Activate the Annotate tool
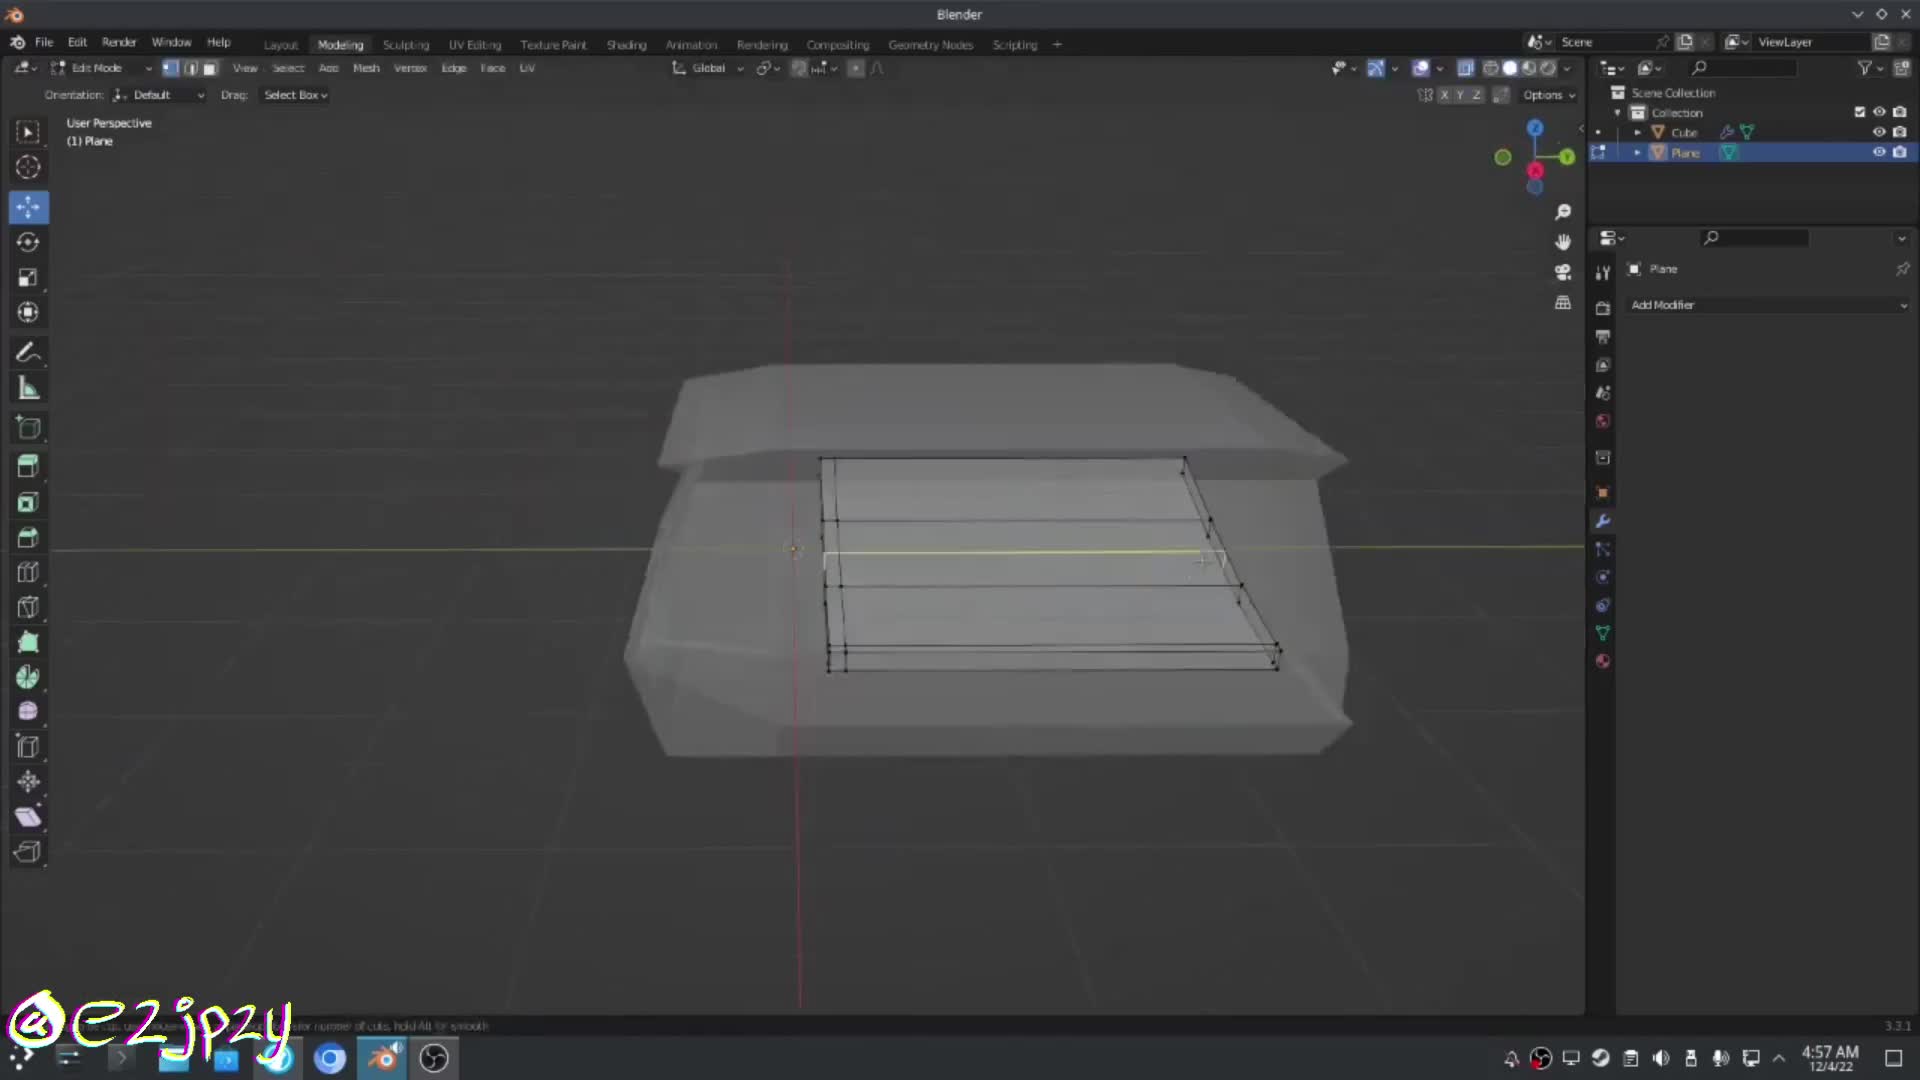Screen dimensions: 1920x1080 click(x=27, y=352)
